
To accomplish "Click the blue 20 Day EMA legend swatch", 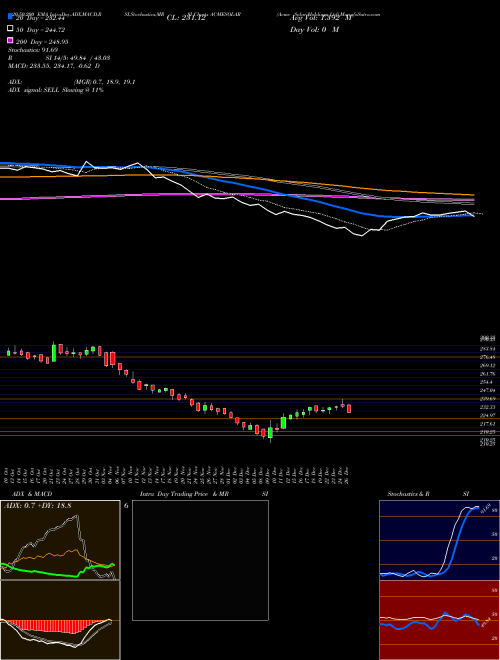I will click(10, 17).
